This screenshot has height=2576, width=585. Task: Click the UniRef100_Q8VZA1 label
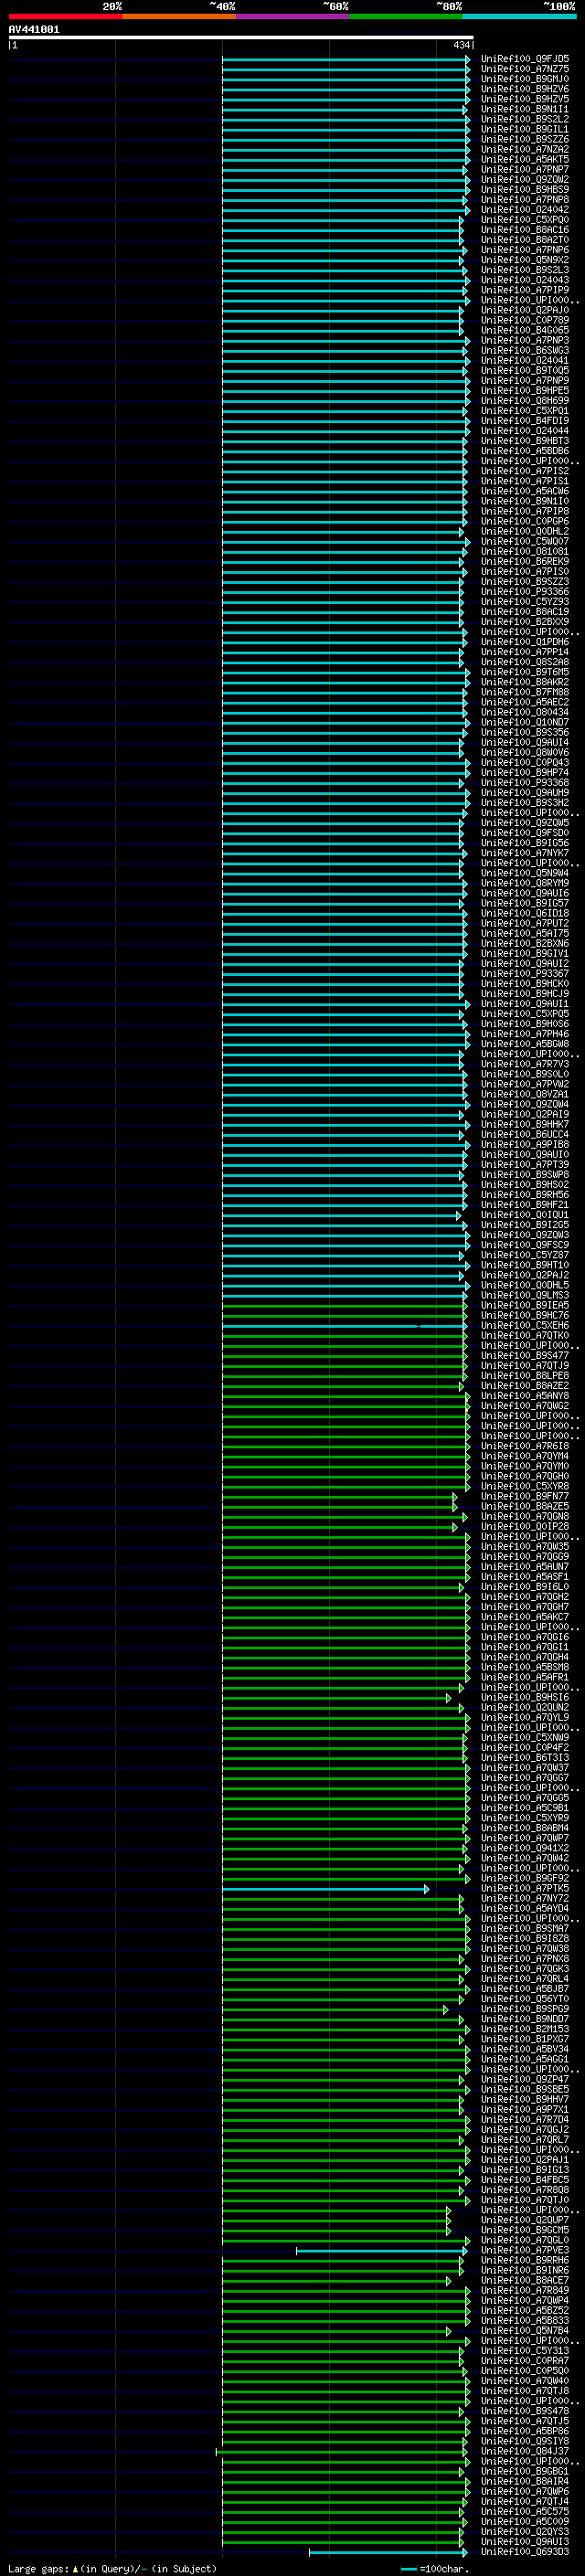pyautogui.click(x=525, y=1094)
